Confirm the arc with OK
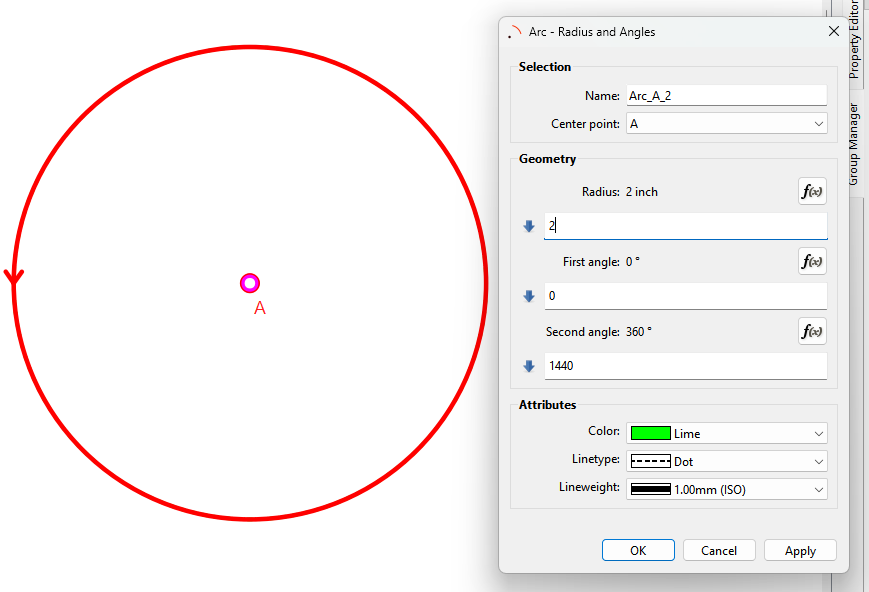Viewport: 869px width, 592px height. point(638,550)
